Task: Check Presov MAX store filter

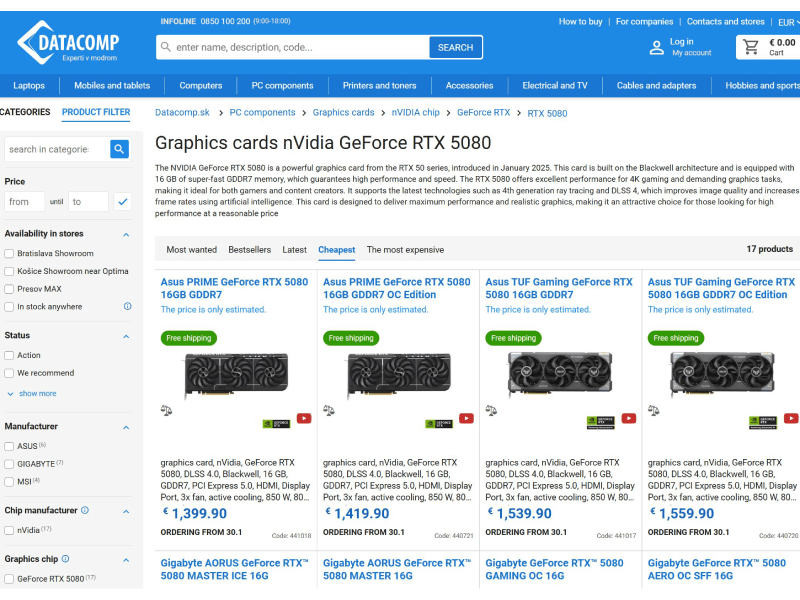Action: 9,289
